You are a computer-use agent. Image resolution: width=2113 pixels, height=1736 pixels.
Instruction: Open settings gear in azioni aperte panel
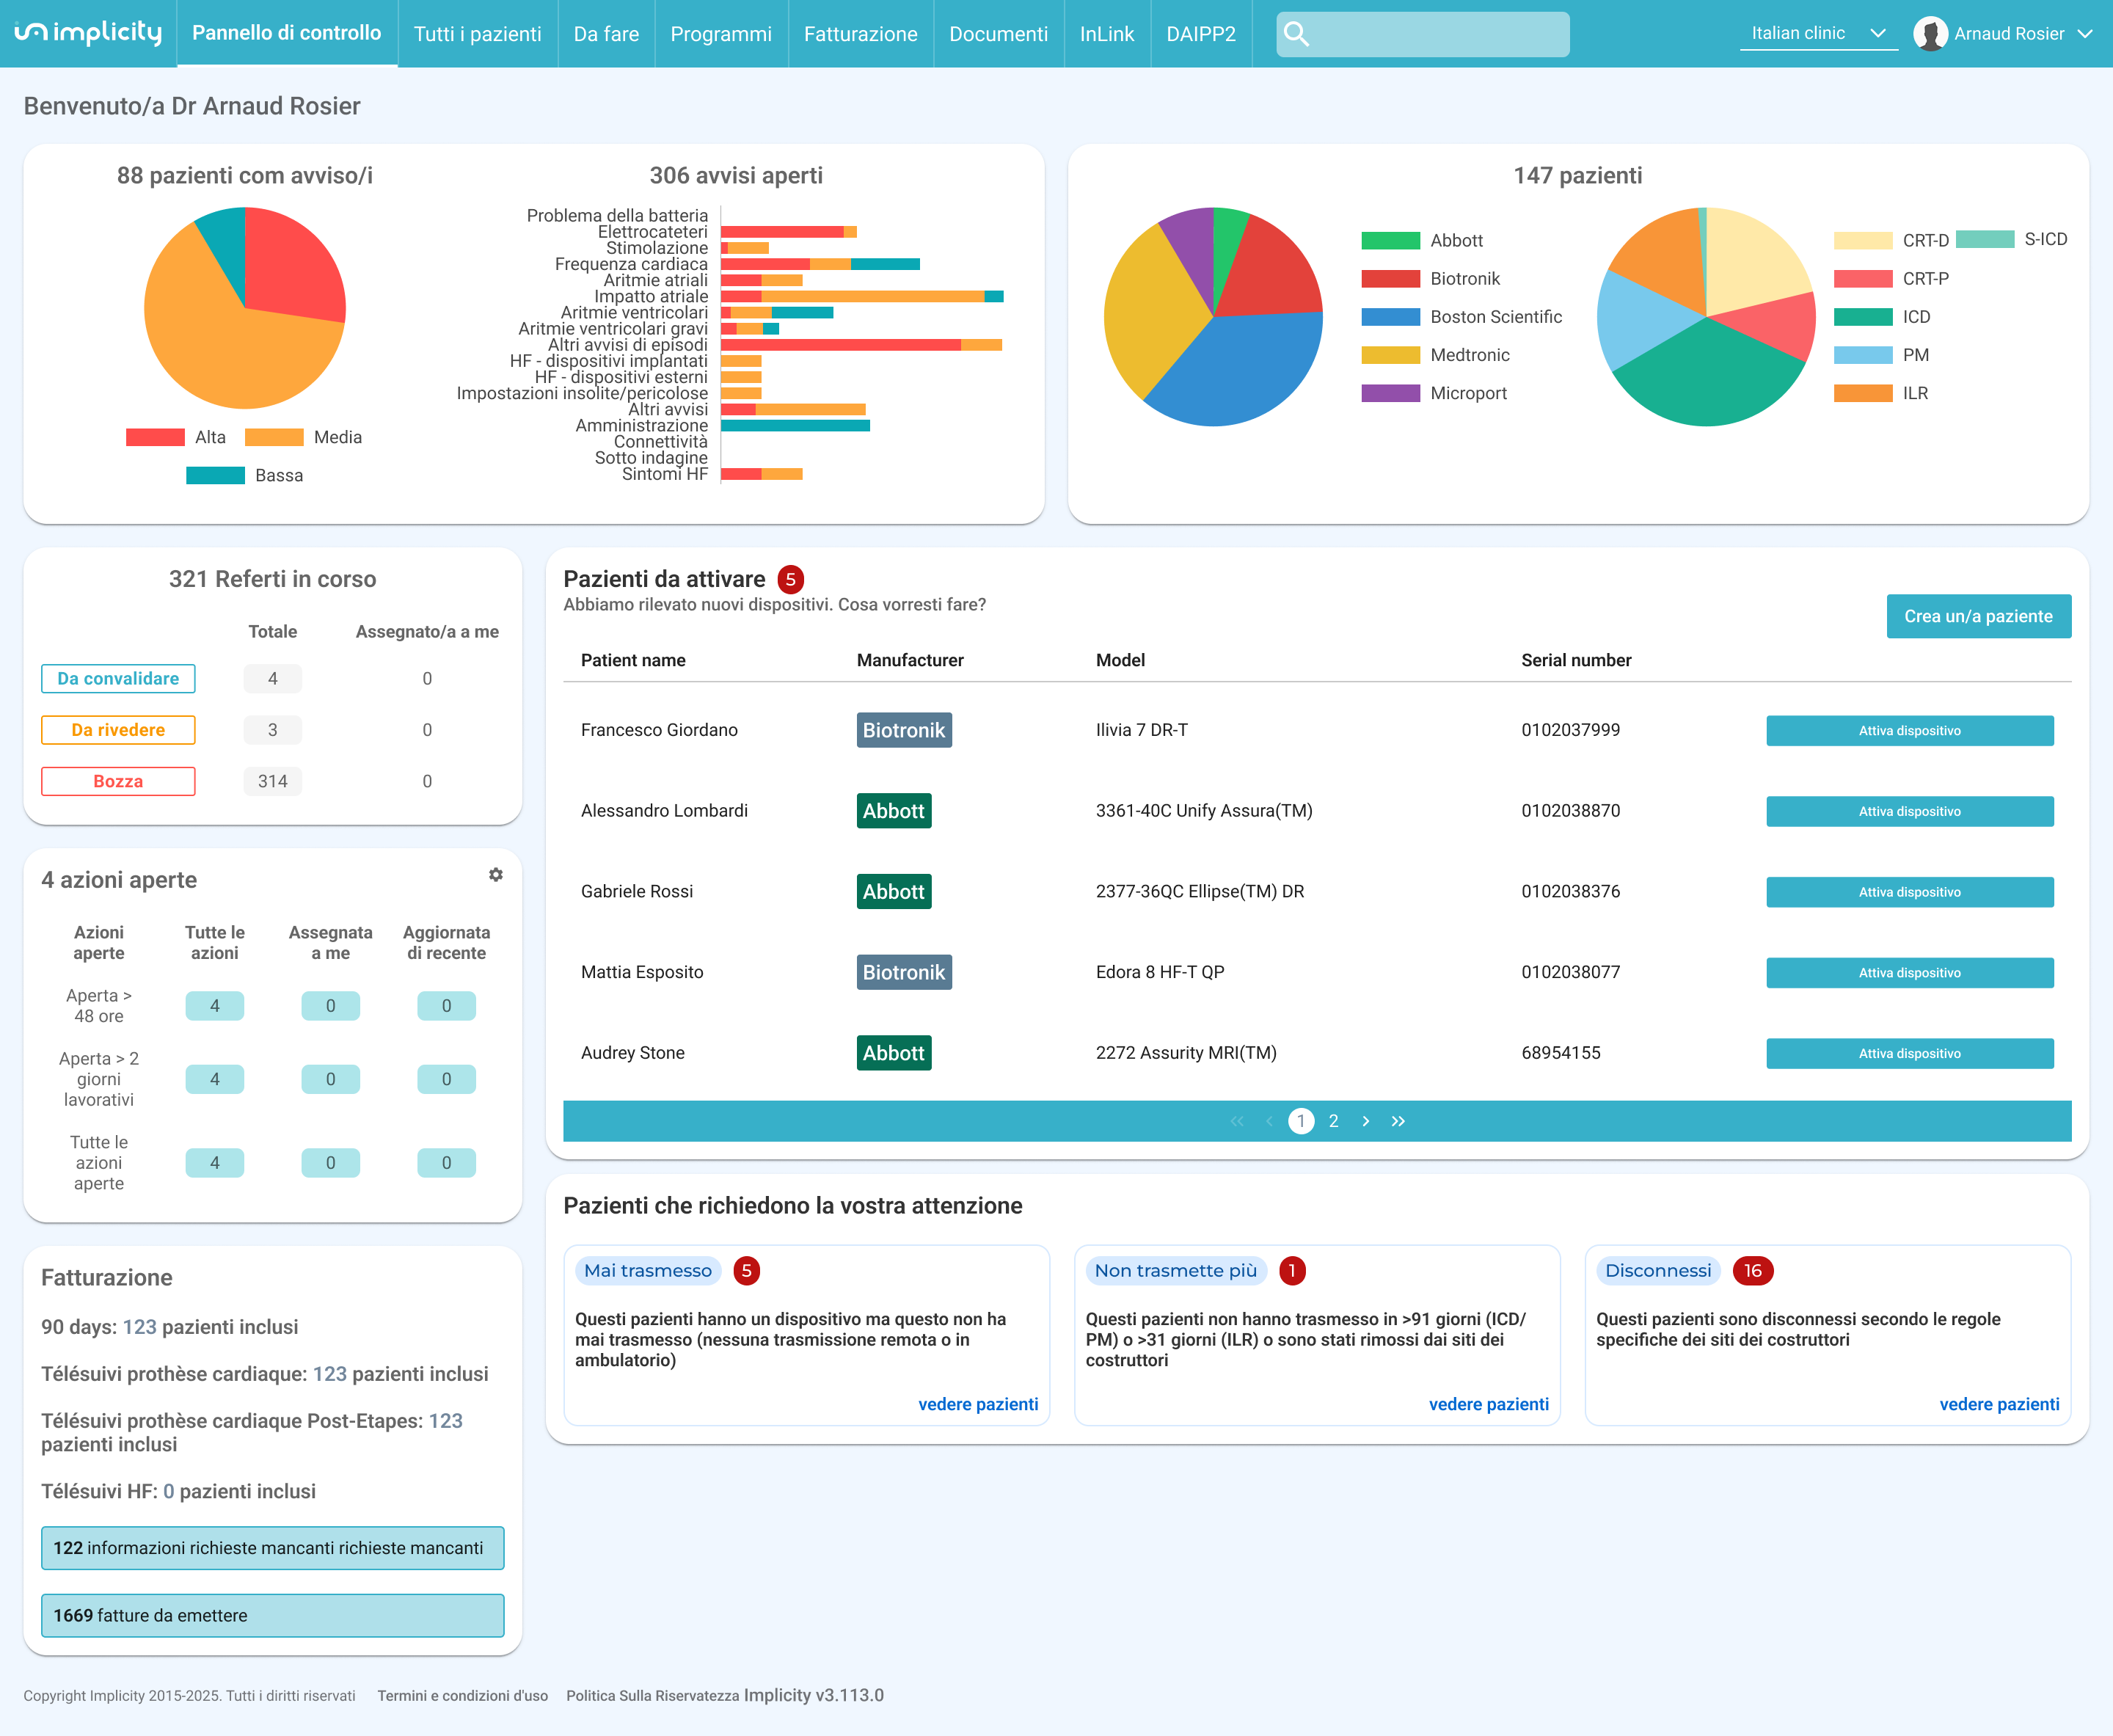point(495,875)
